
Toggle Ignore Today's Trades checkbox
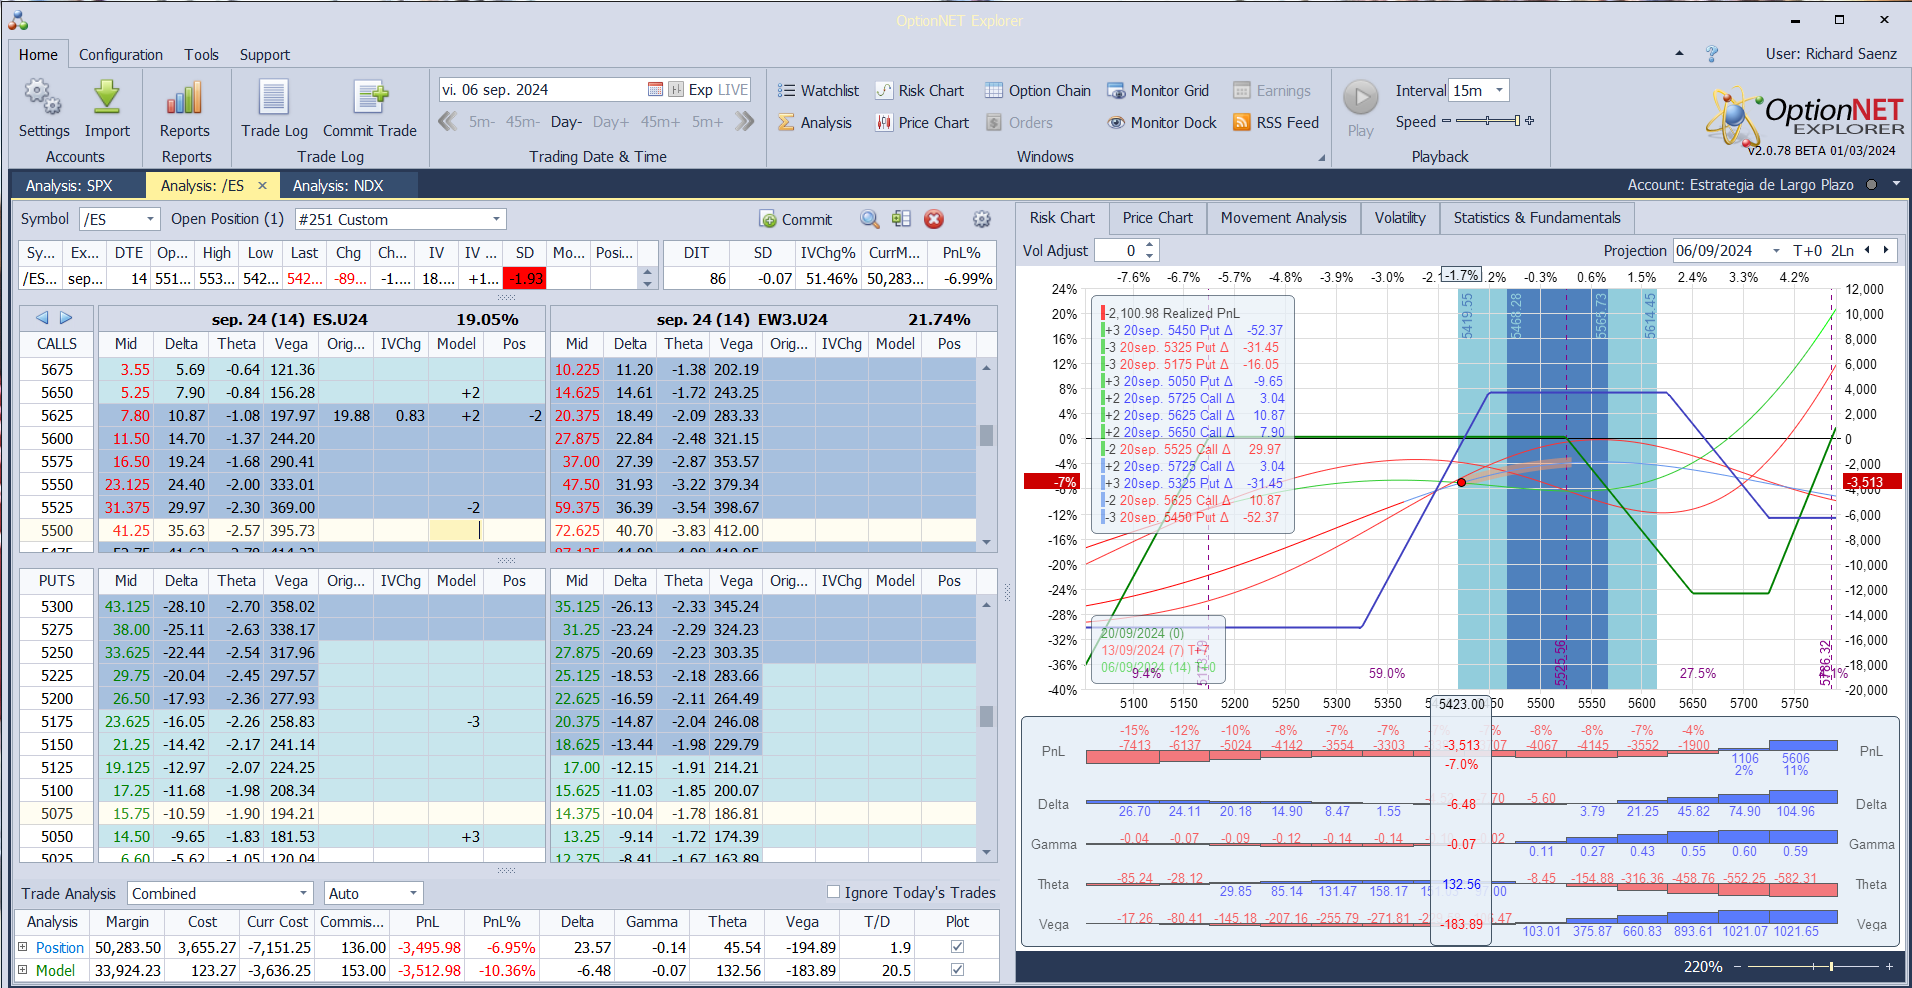pos(834,892)
